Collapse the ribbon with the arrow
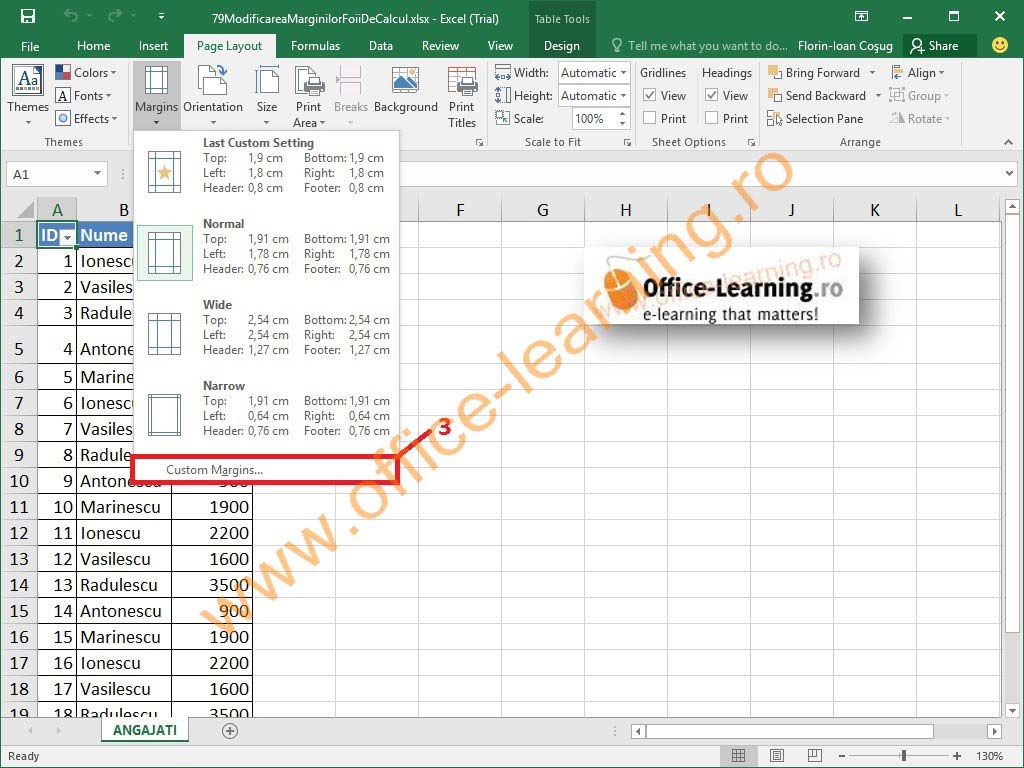The height and width of the screenshot is (768, 1024). 1008,142
